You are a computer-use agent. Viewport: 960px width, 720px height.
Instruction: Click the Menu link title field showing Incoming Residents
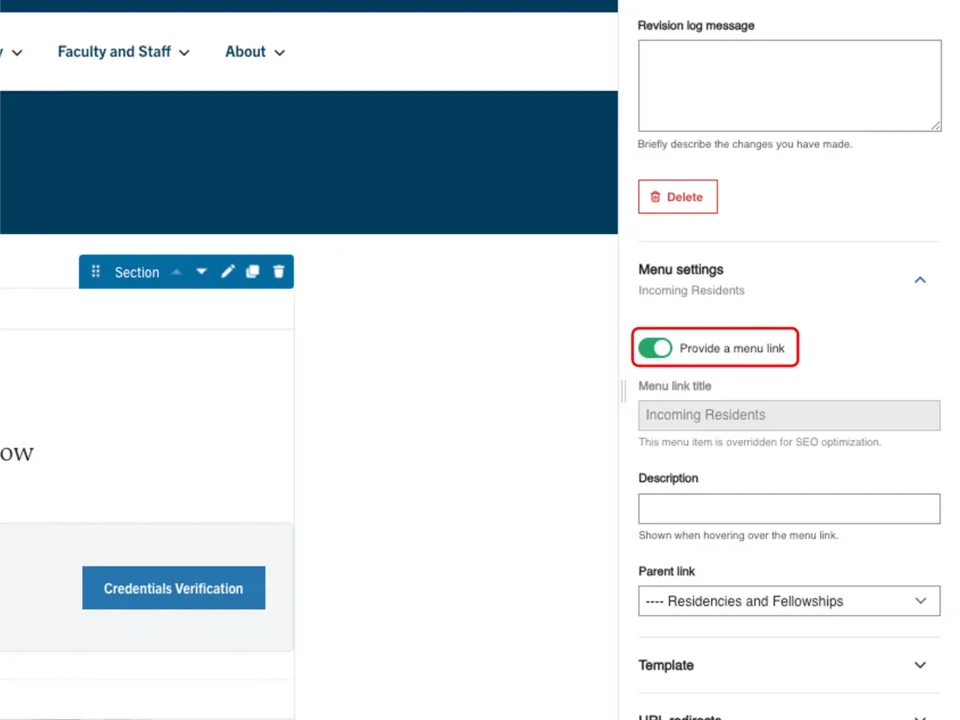pyautogui.click(x=789, y=414)
